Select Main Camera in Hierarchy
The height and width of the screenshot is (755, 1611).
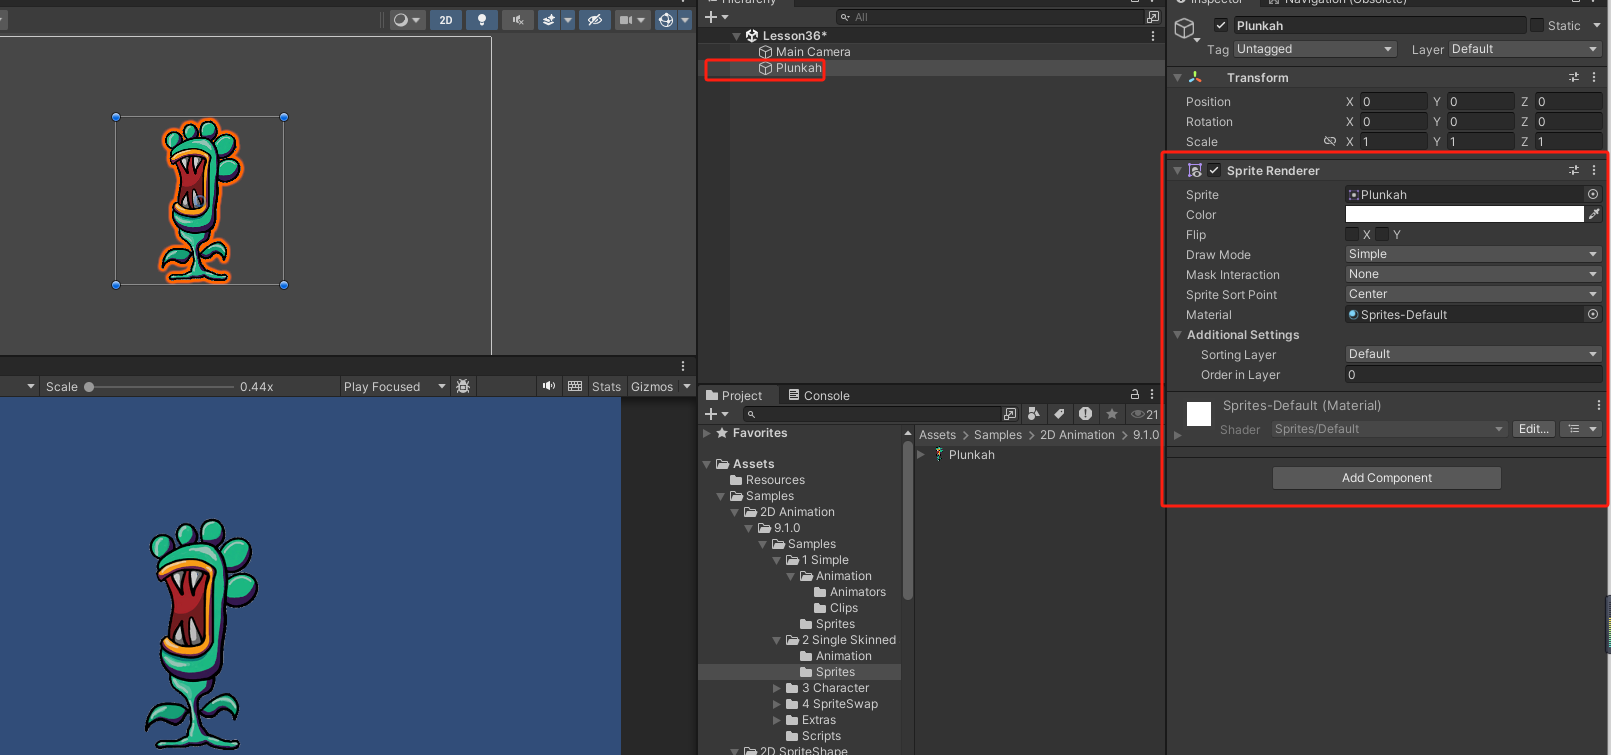point(813,52)
